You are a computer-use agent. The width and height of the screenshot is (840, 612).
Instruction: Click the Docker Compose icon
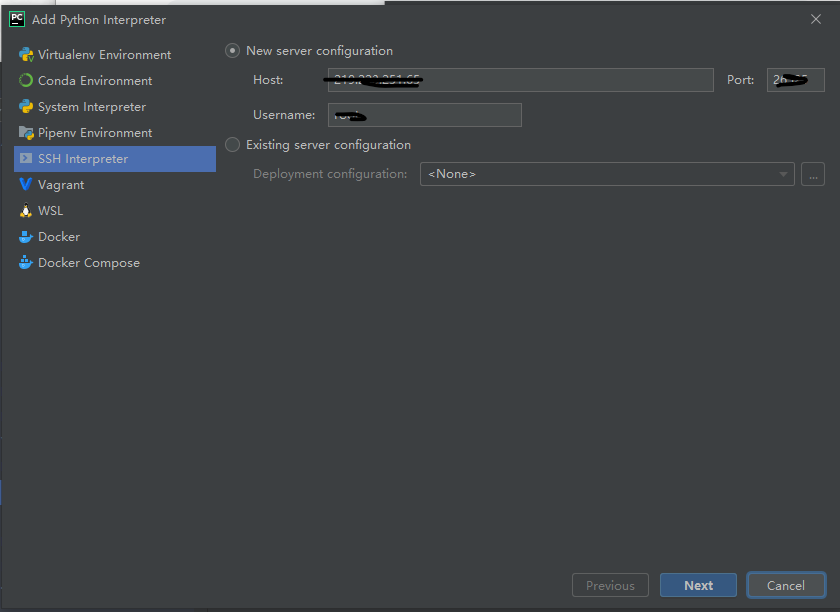coord(26,263)
